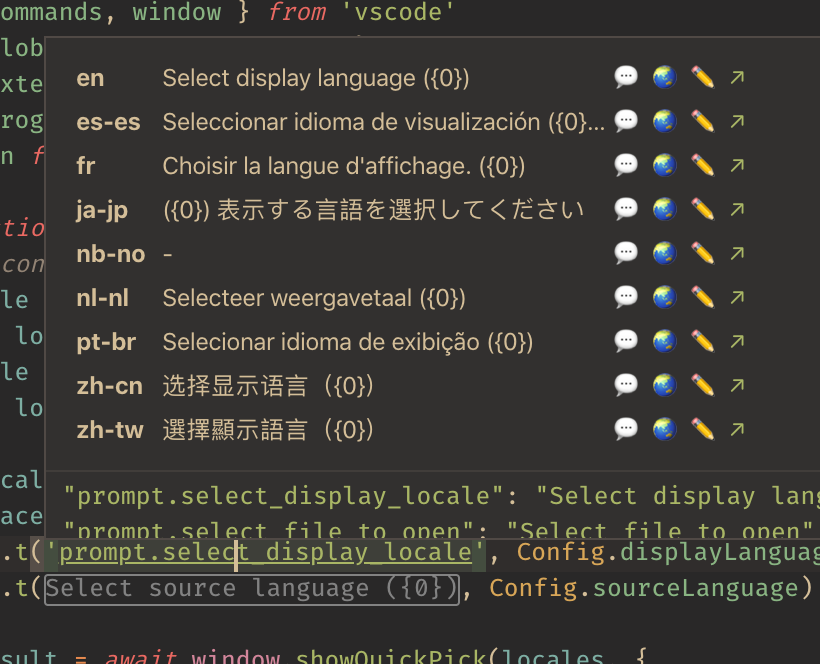Screen dimensions: 820x664
Task: Edit the zh-tw translation with pencil icon
Action: 701,429
